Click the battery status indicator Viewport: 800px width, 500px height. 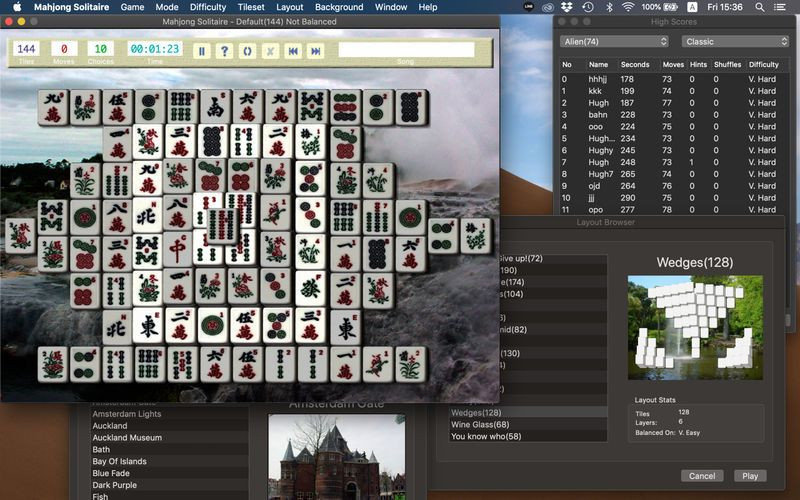(660, 7)
